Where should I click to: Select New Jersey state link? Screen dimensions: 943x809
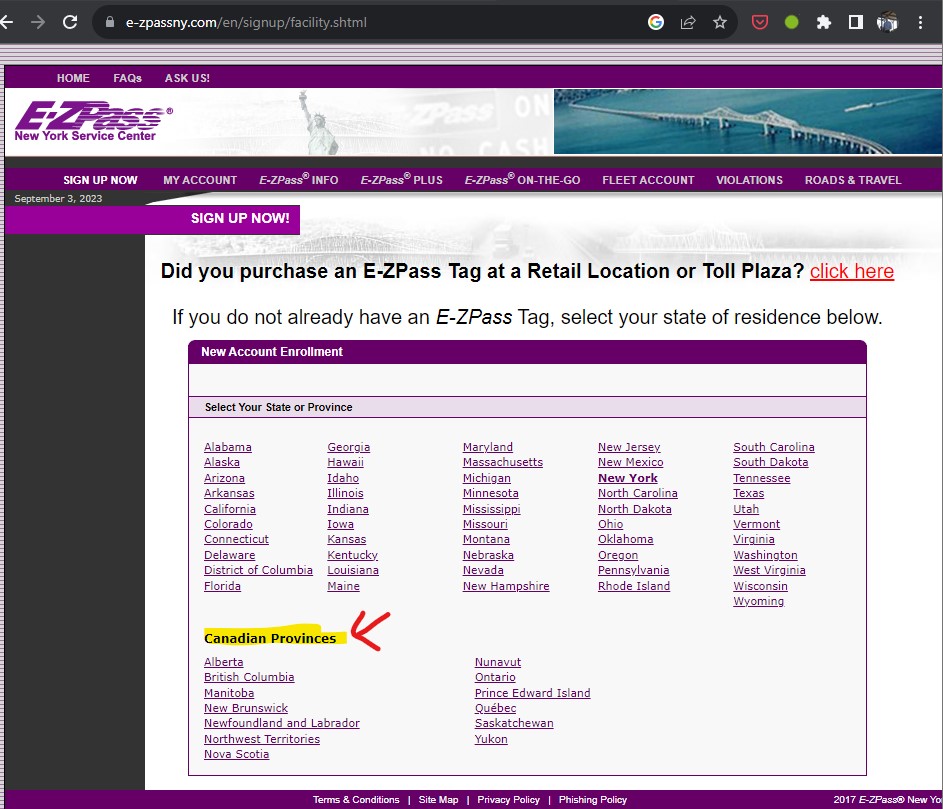(629, 447)
